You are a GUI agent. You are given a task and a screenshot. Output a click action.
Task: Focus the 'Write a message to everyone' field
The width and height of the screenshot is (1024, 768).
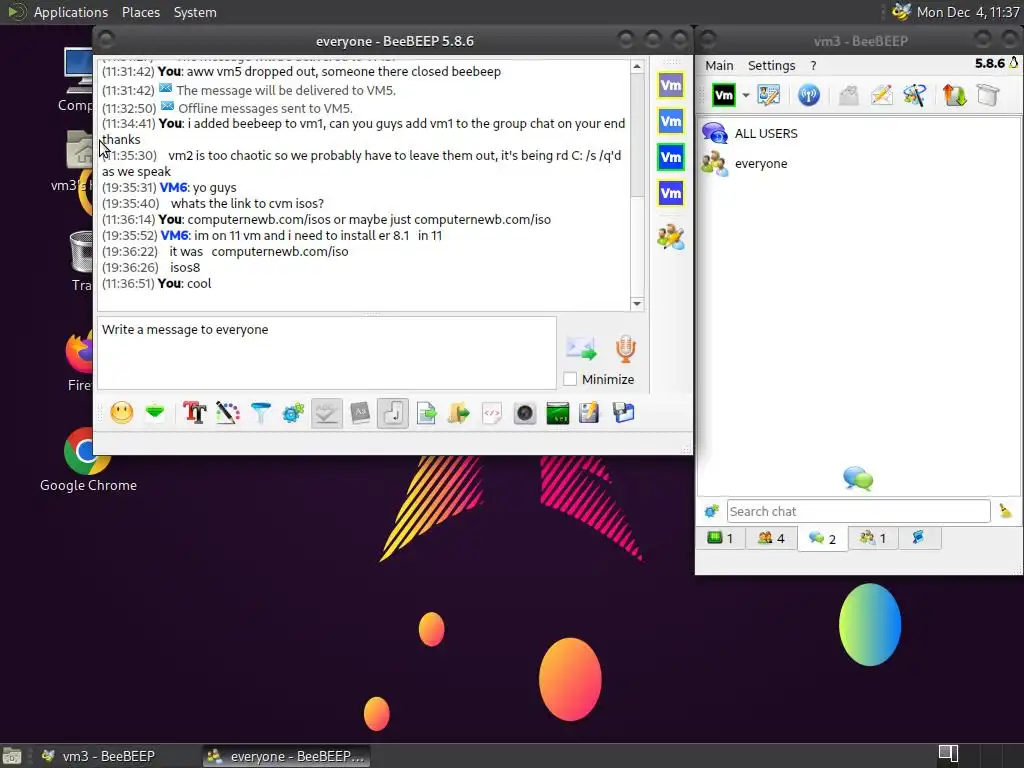(x=327, y=353)
